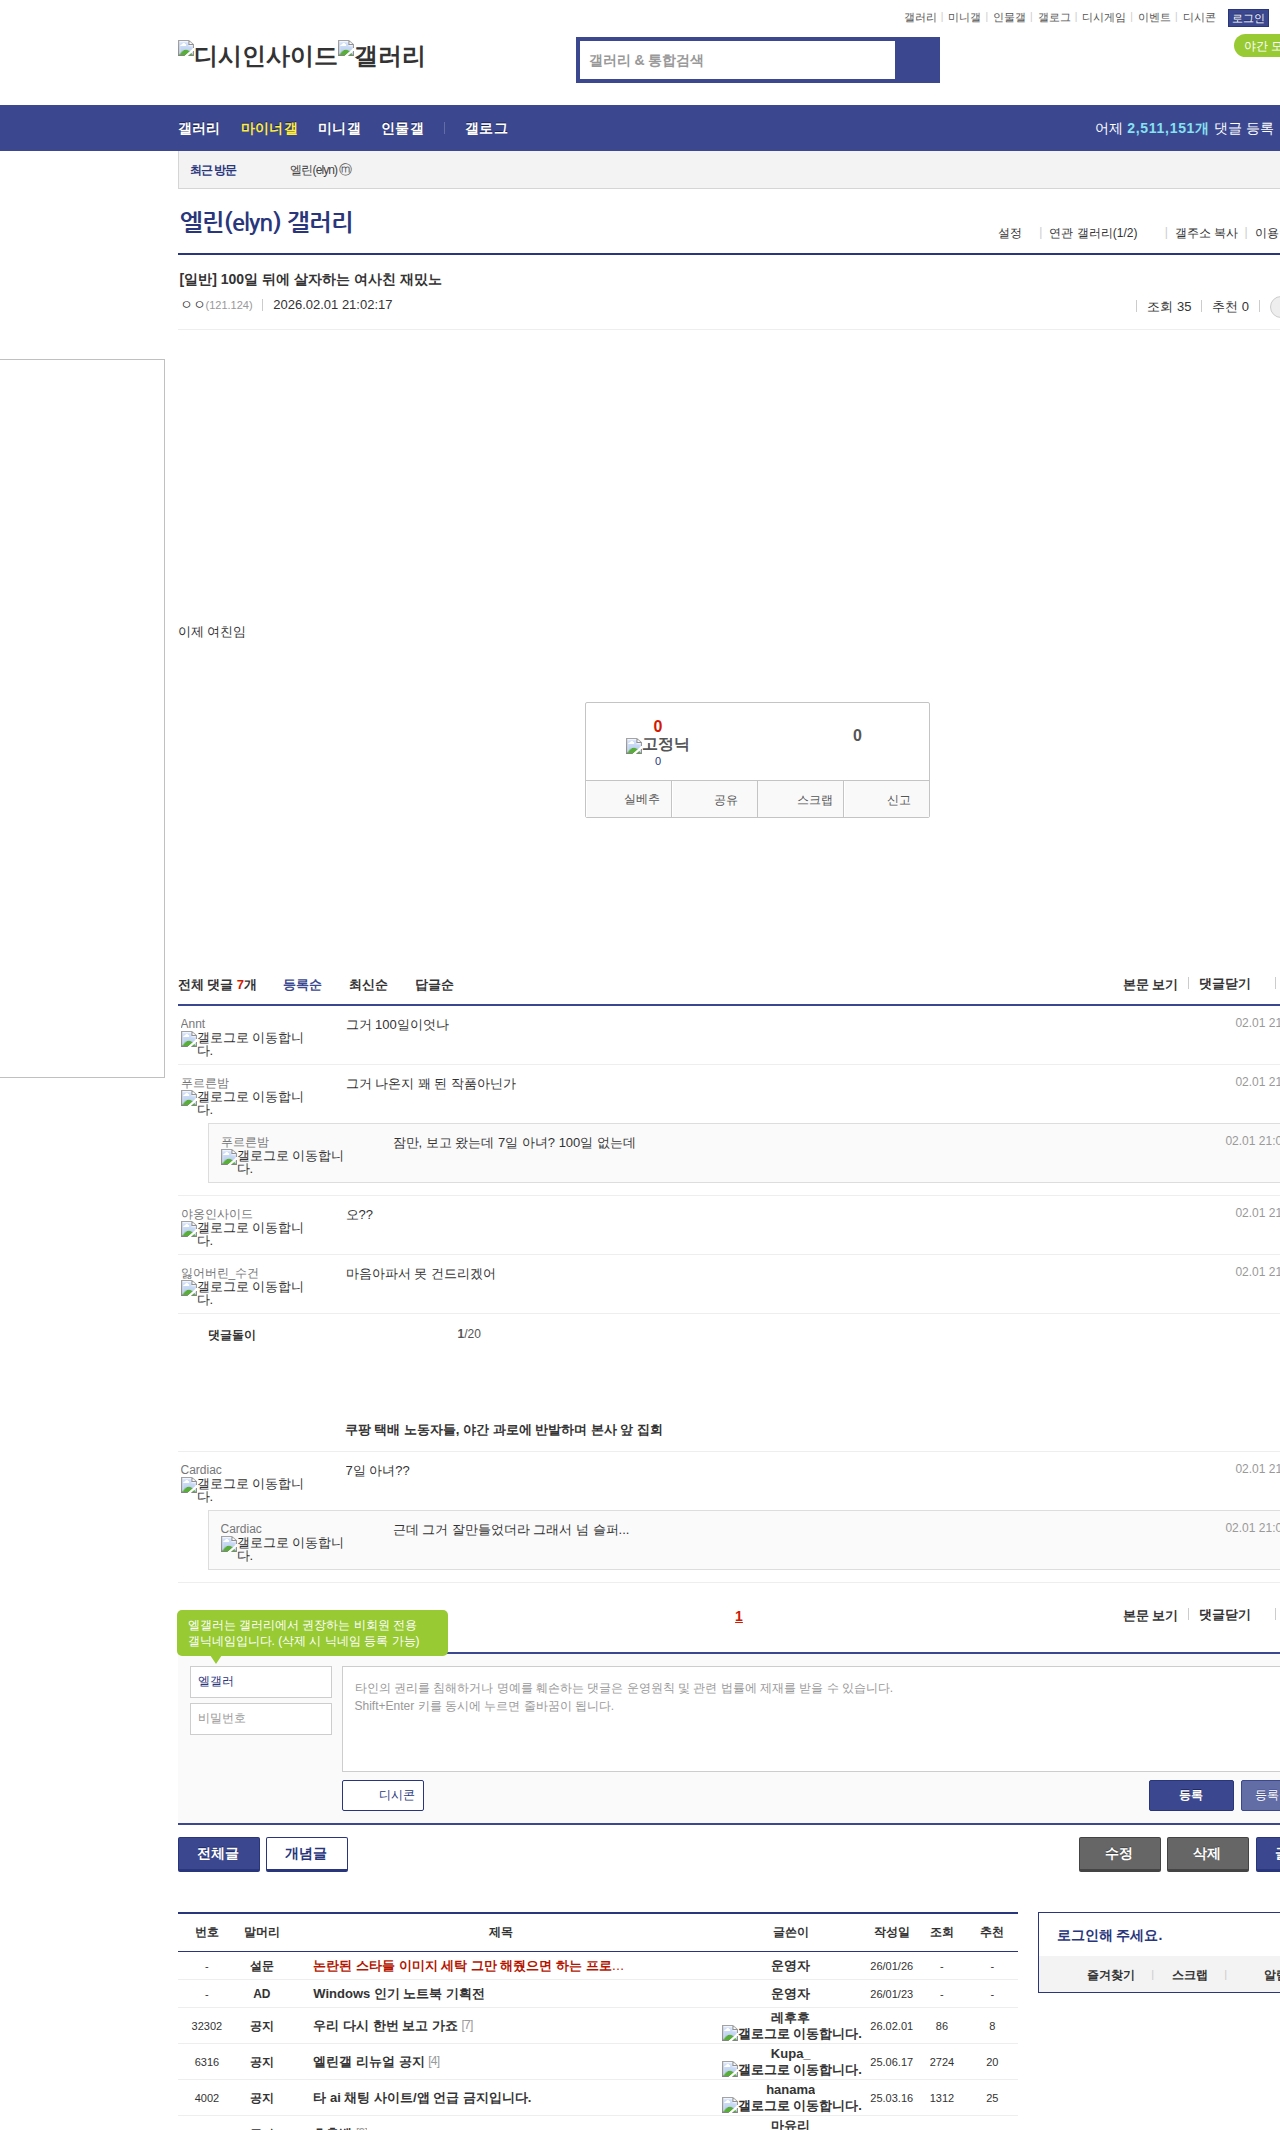Click gallog icon next to 레후후 notice
This screenshot has width=1280, height=2130.
click(730, 2034)
